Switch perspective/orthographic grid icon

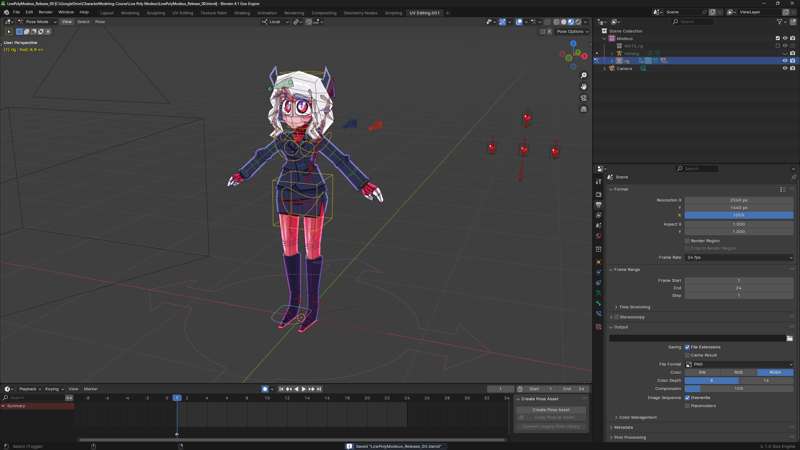pyautogui.click(x=584, y=109)
